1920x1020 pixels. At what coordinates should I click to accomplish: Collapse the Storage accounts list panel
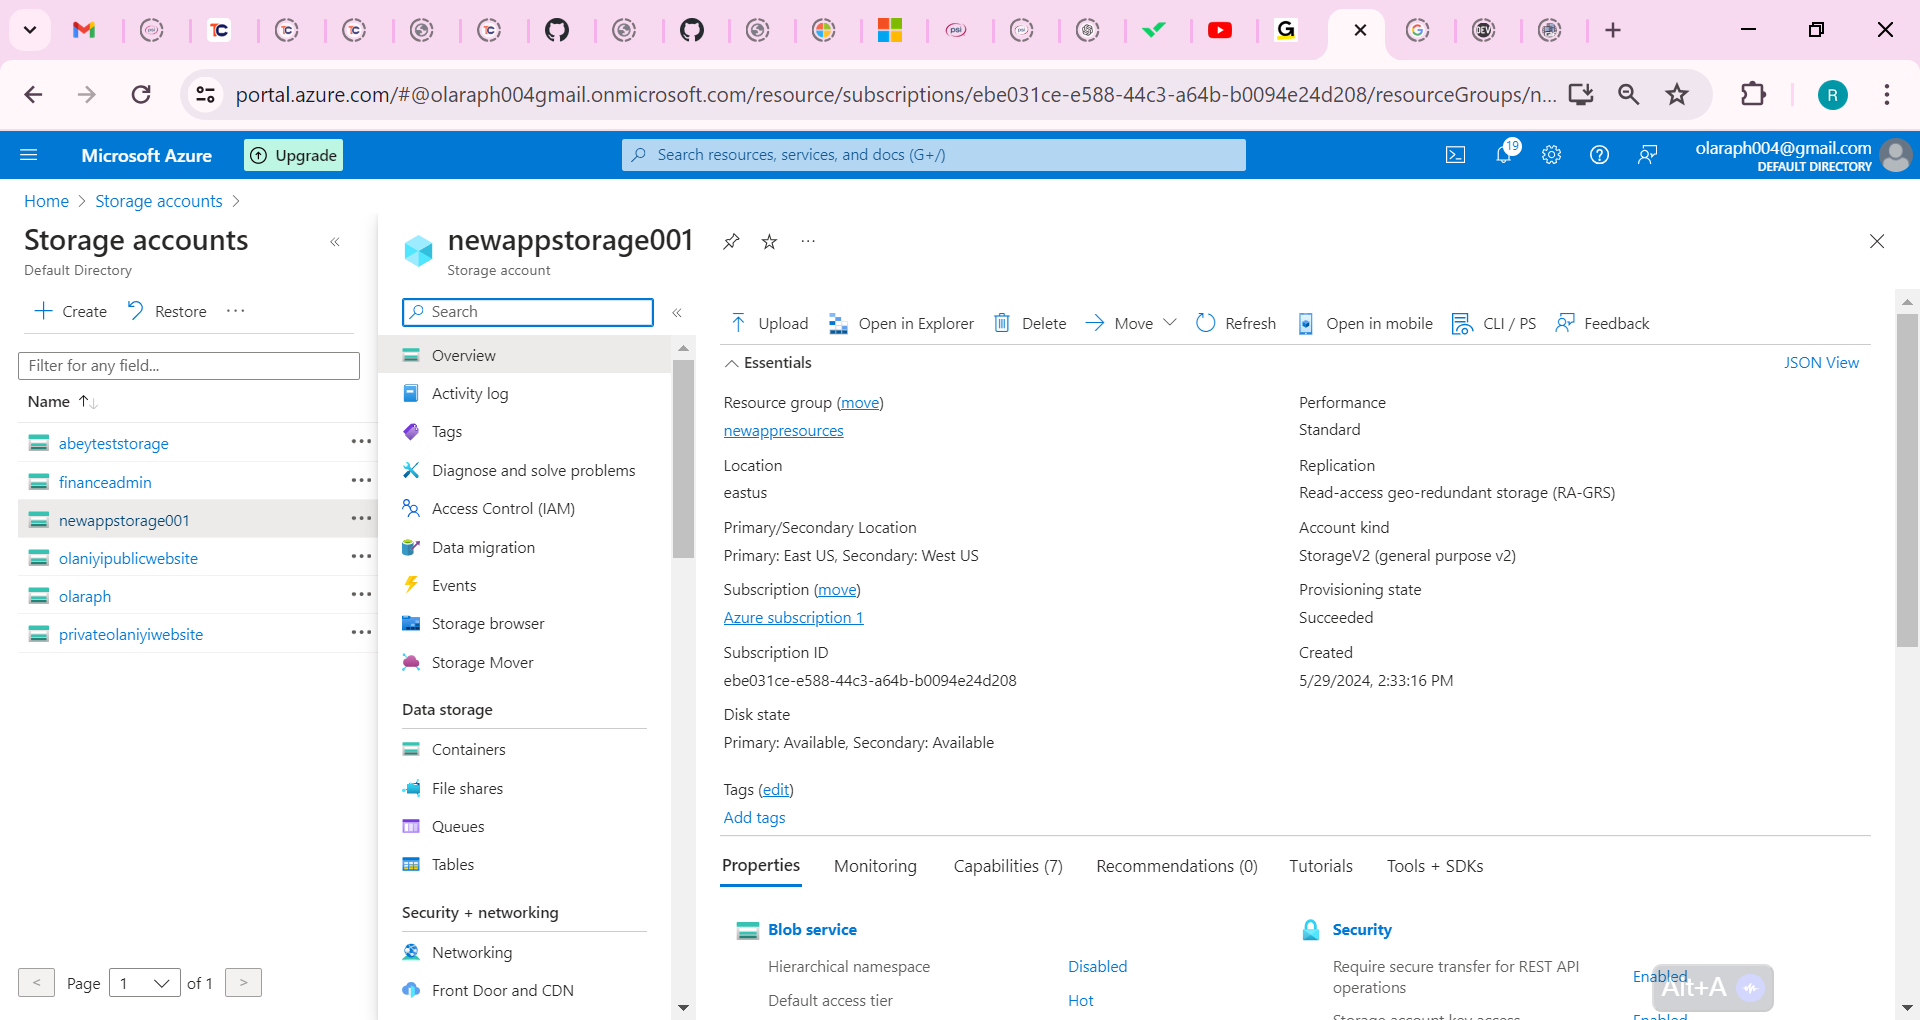pos(335,242)
